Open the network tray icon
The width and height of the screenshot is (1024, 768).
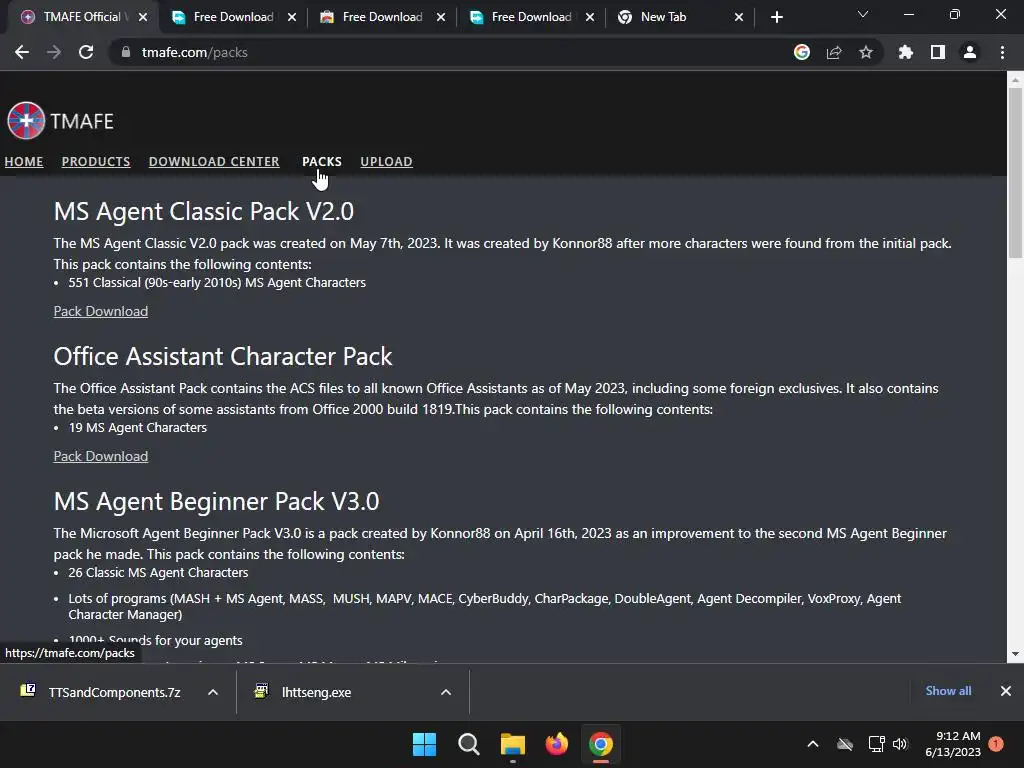tap(876, 744)
